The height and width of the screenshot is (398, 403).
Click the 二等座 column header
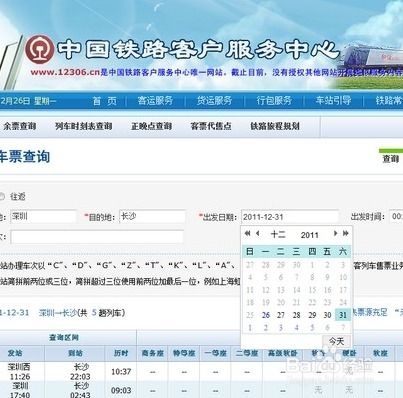coord(247,353)
